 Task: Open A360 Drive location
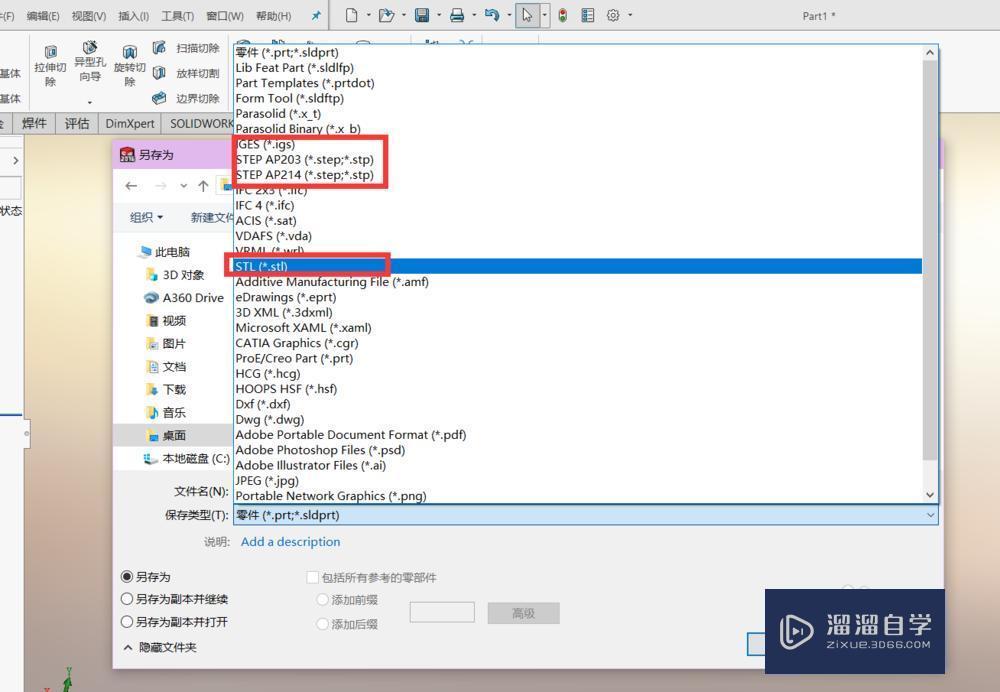coord(184,298)
